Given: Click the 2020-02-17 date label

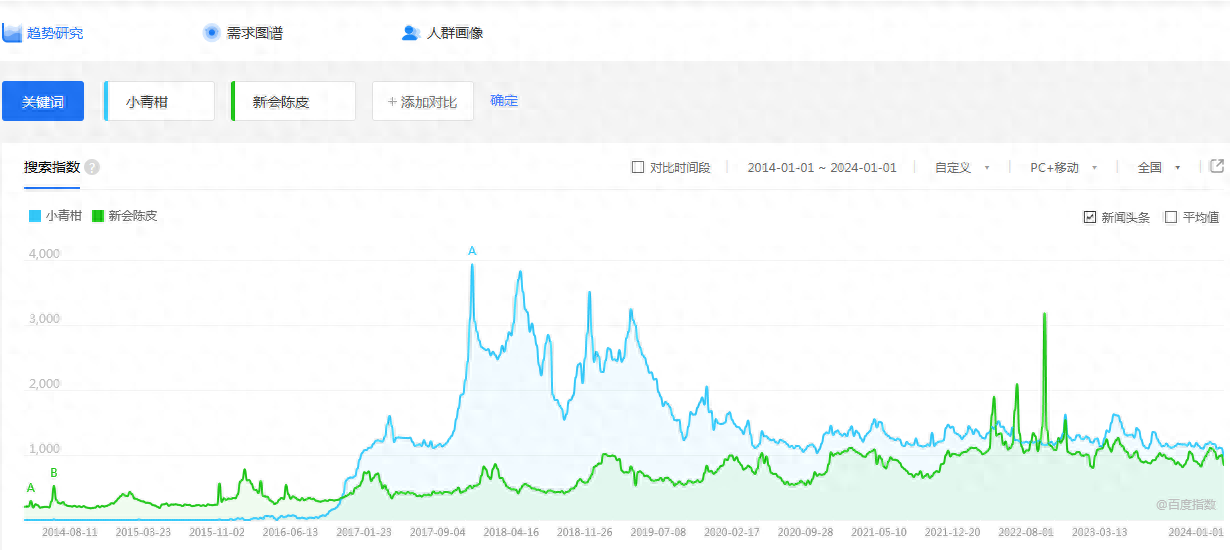Looking at the screenshot, I should point(732,532).
